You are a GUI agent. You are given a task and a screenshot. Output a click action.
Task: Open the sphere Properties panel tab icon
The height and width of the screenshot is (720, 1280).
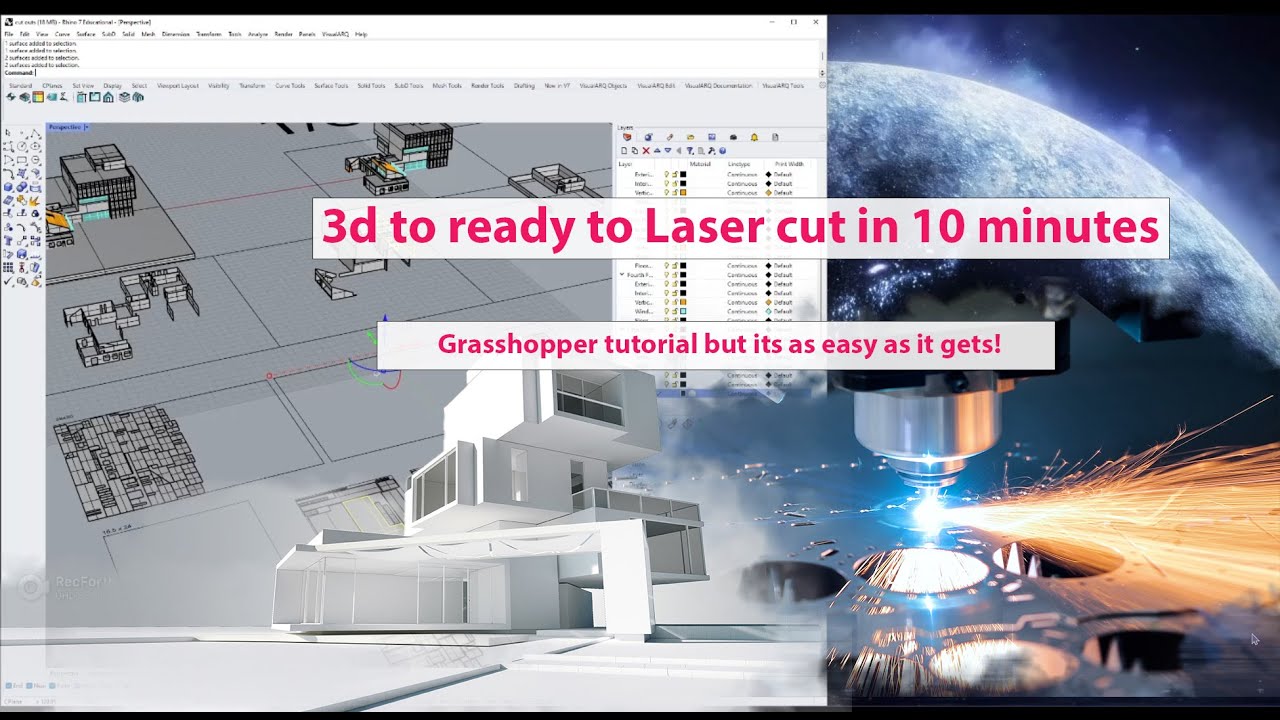(x=648, y=137)
